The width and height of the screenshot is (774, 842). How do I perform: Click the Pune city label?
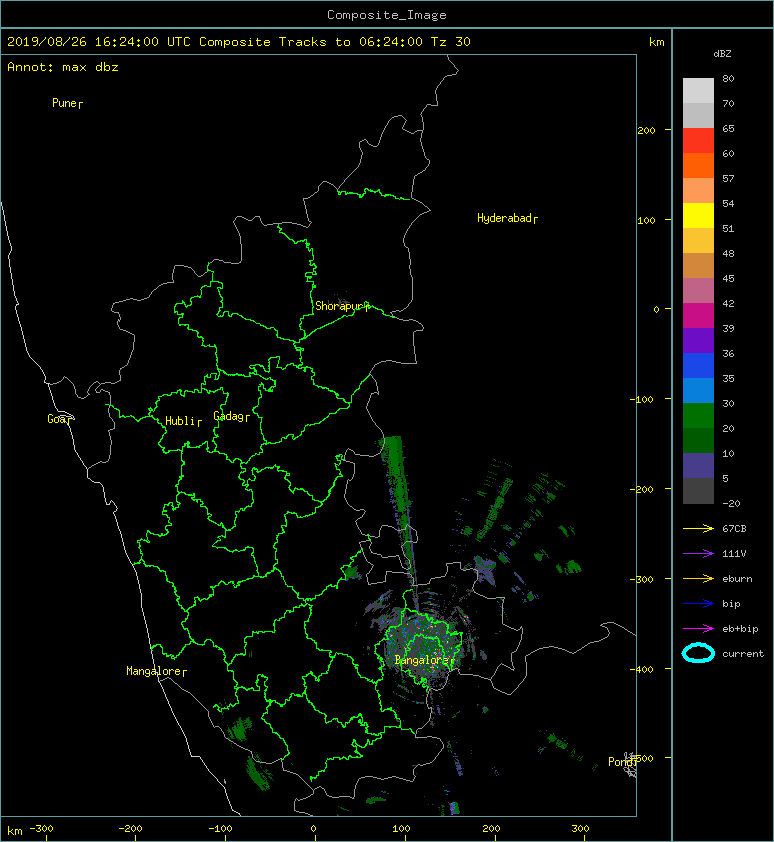64,103
